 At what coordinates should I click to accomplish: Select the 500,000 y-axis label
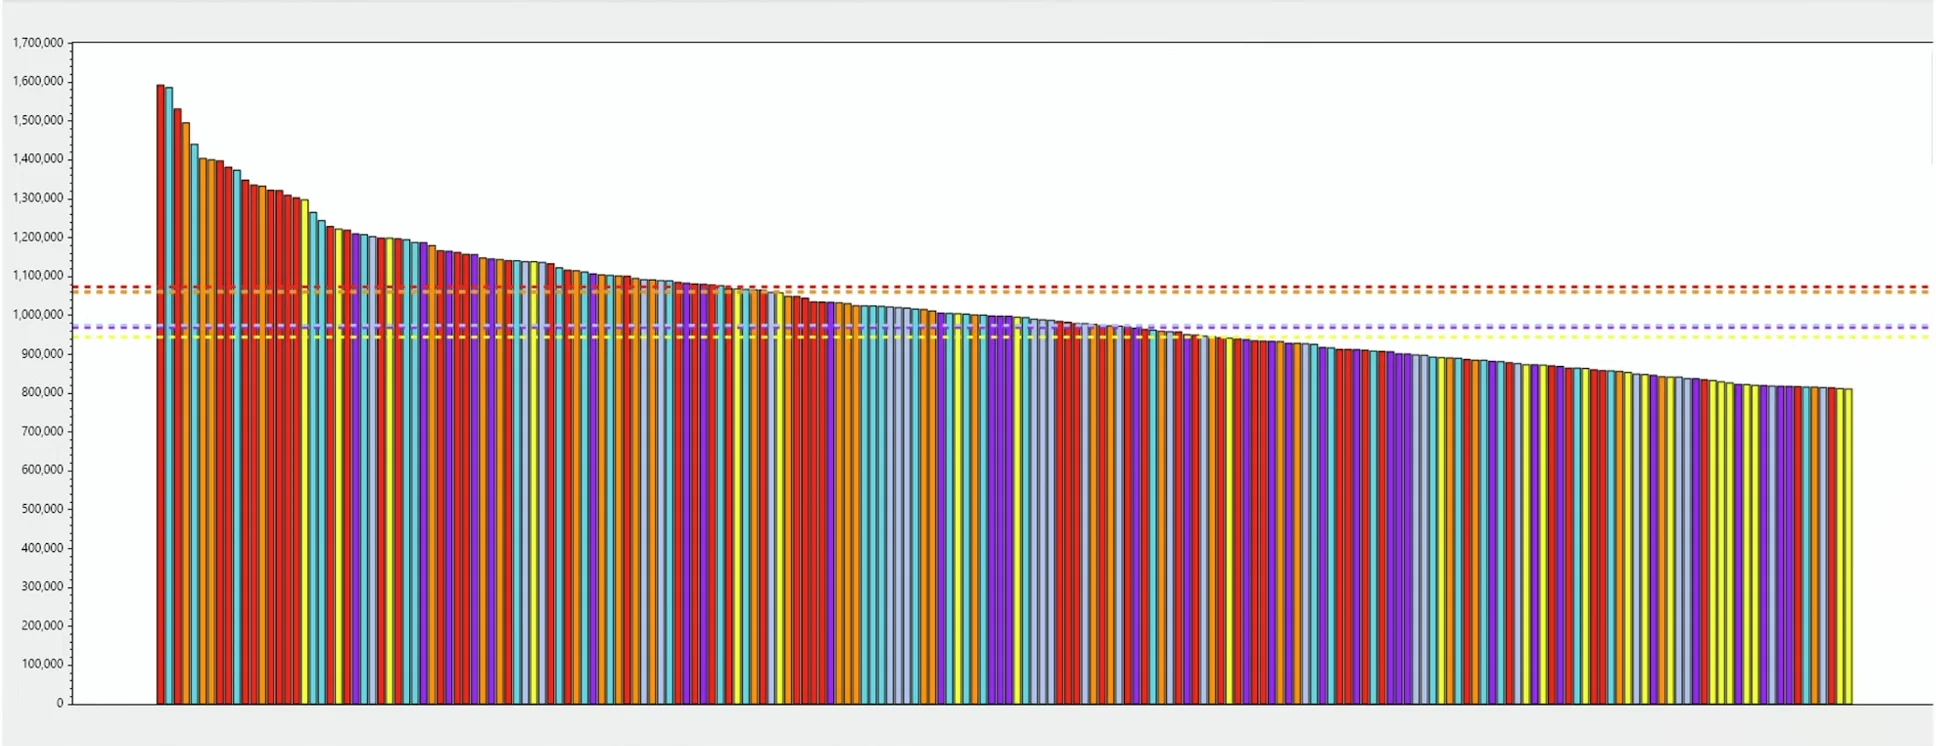pos(42,509)
